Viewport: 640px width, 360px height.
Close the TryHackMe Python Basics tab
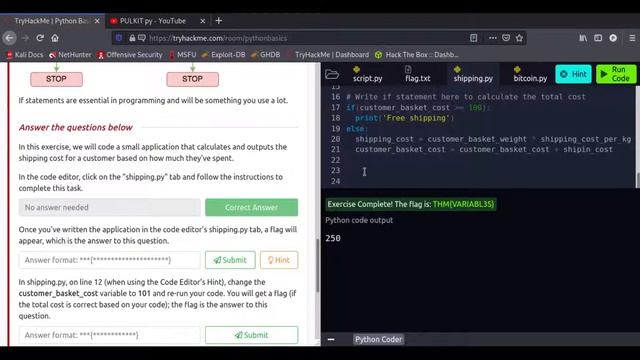click(x=97, y=21)
